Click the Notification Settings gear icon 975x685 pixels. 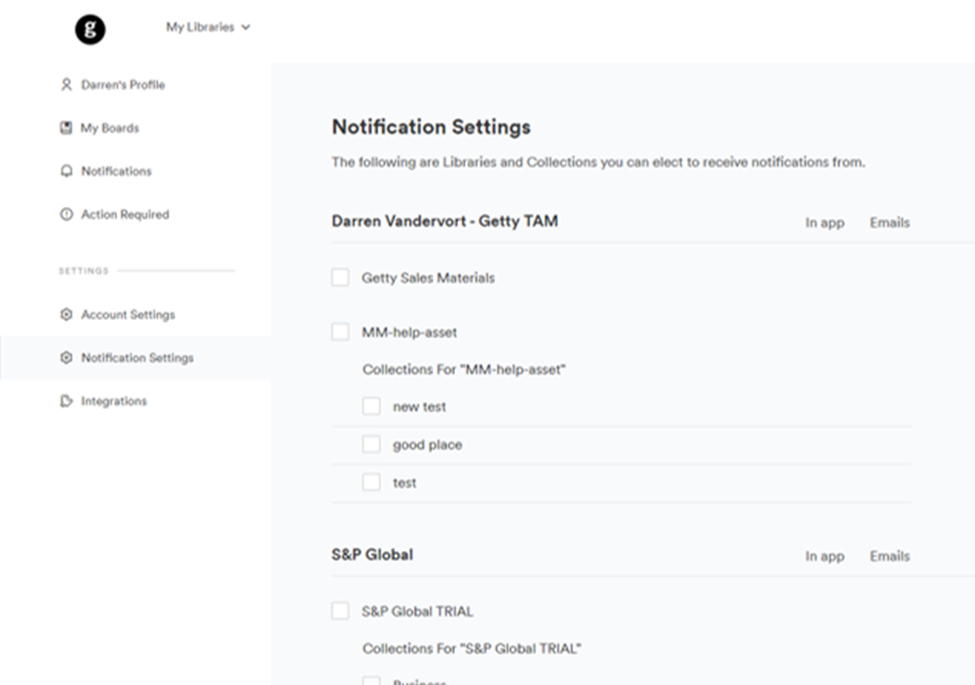[66, 357]
